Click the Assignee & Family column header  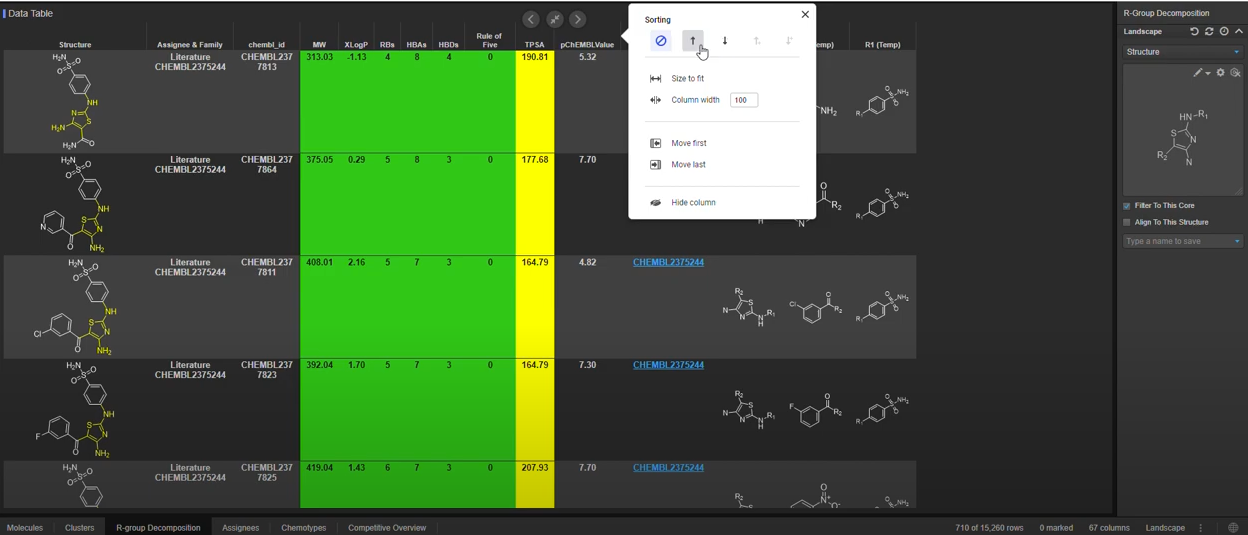tap(190, 45)
